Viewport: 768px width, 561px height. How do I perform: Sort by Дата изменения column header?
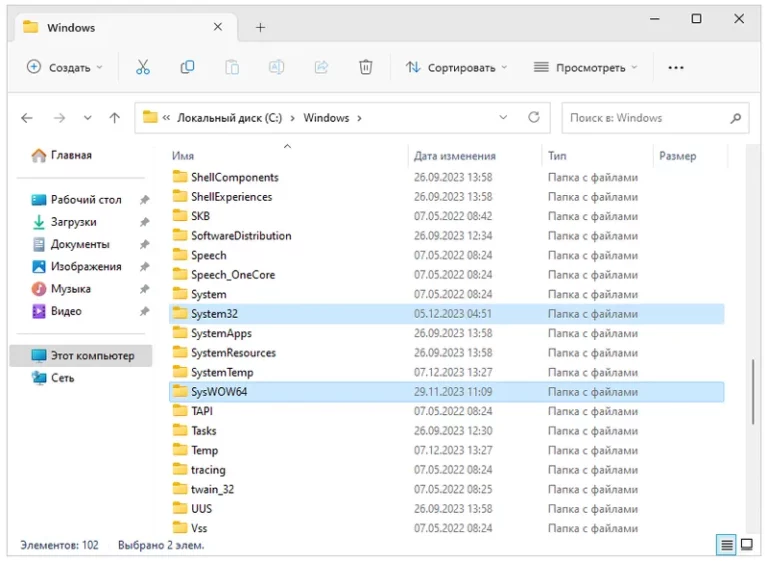coord(455,156)
